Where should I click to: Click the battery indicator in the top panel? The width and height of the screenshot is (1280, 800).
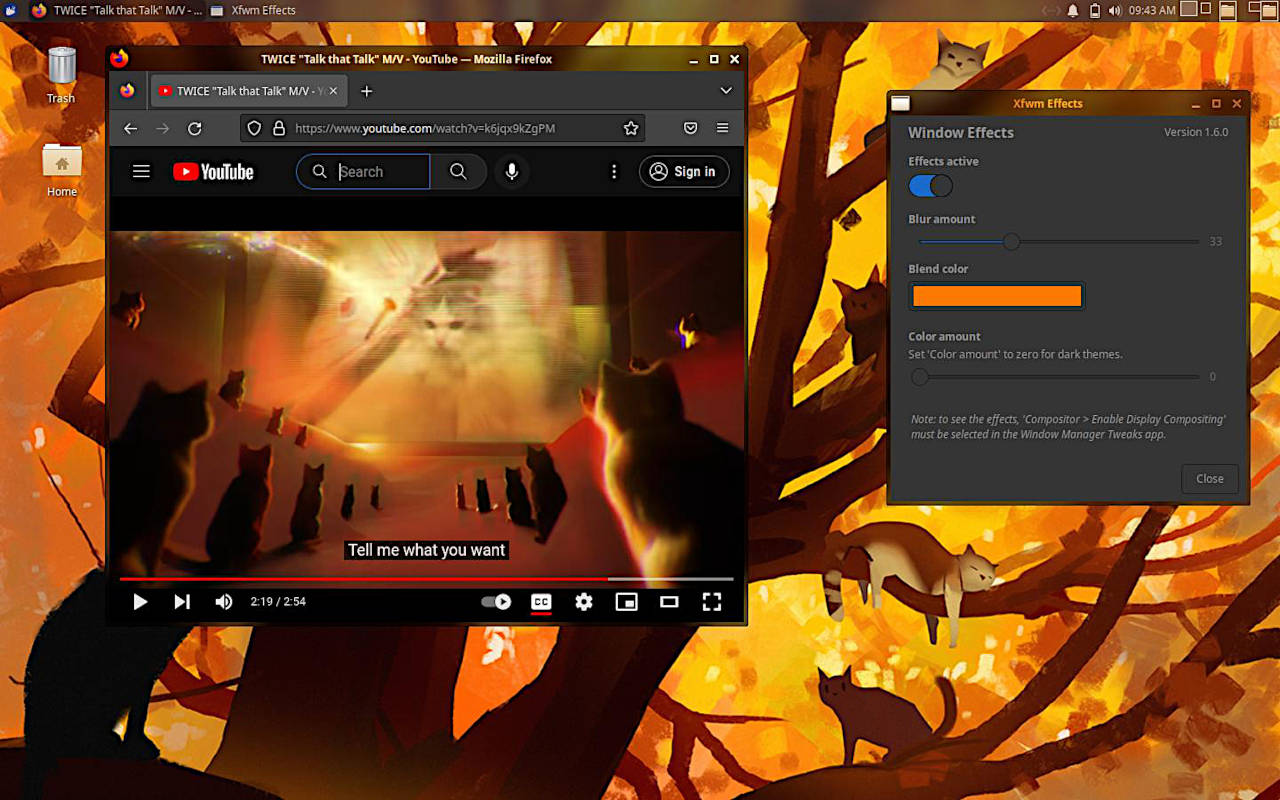click(1095, 10)
